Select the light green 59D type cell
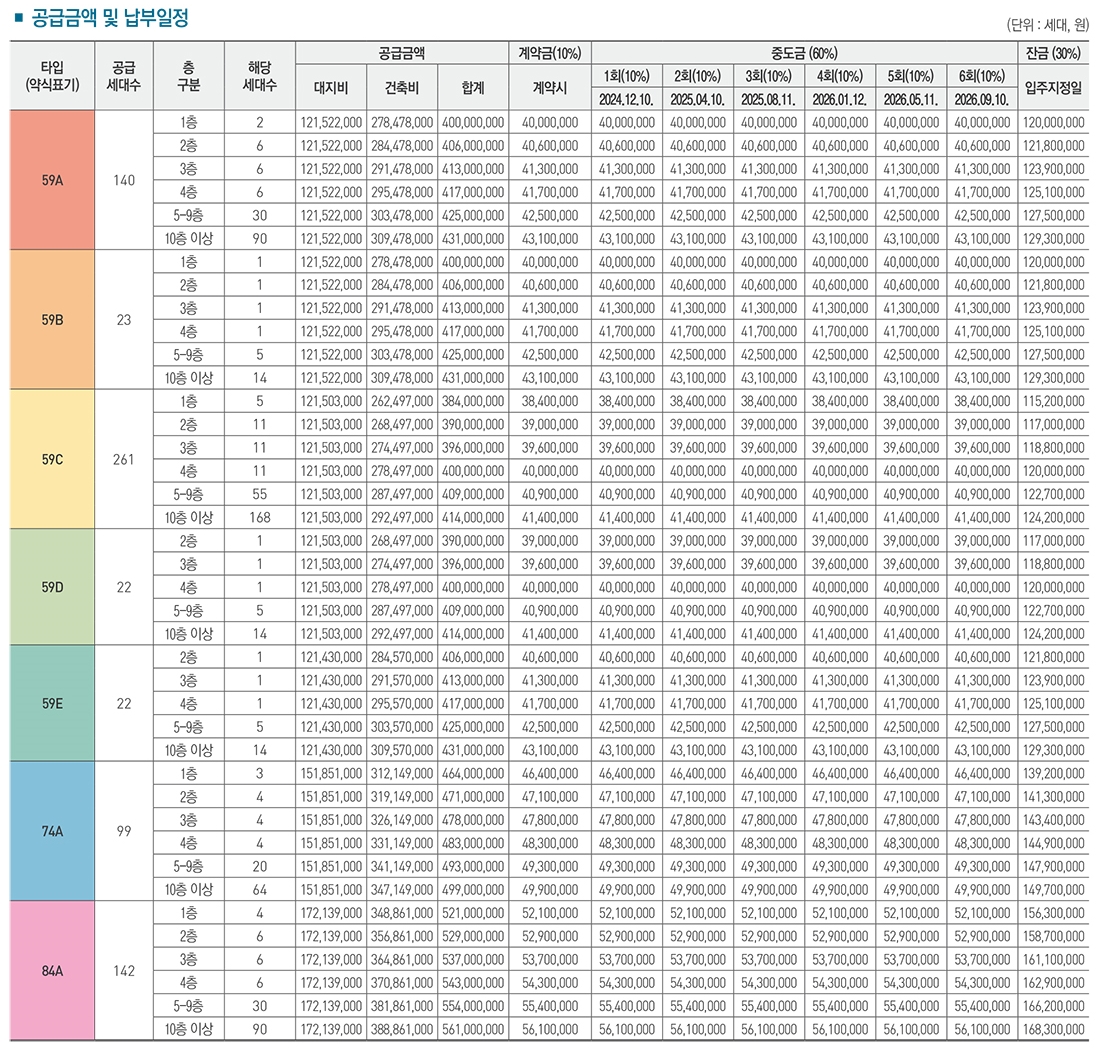 [53, 587]
